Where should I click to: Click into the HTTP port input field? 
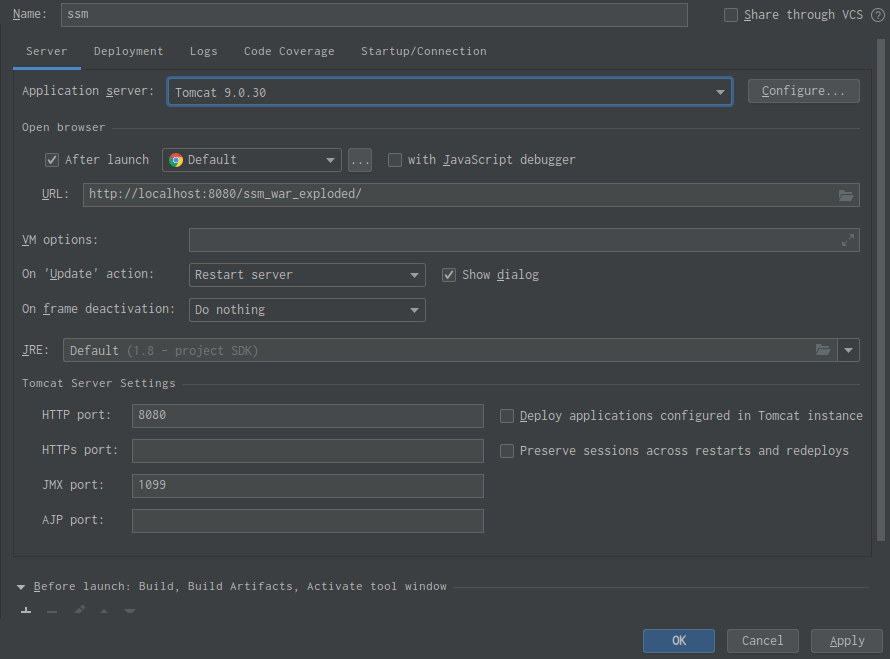tap(307, 416)
